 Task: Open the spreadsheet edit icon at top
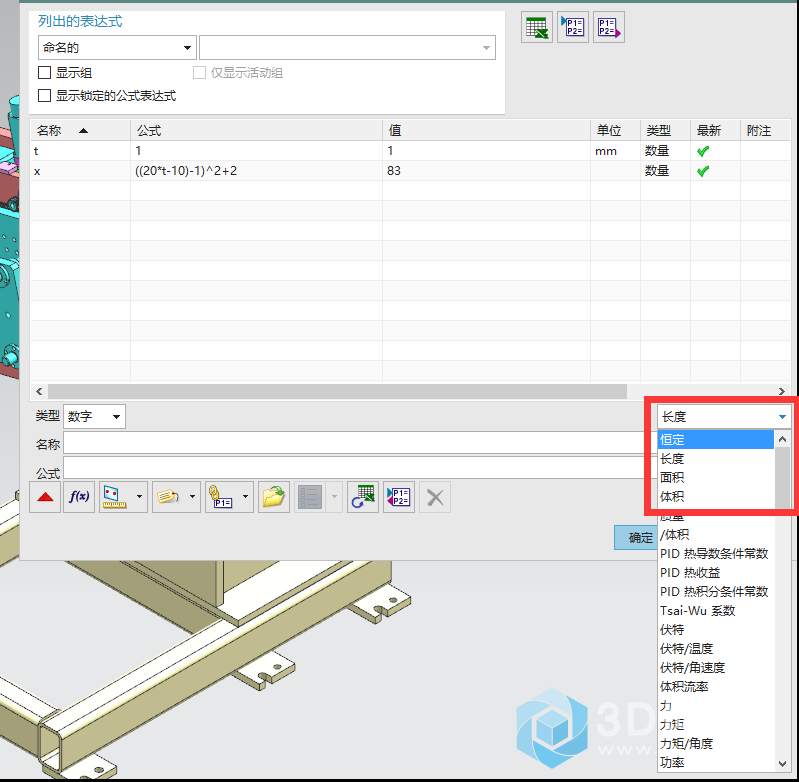click(x=537, y=27)
